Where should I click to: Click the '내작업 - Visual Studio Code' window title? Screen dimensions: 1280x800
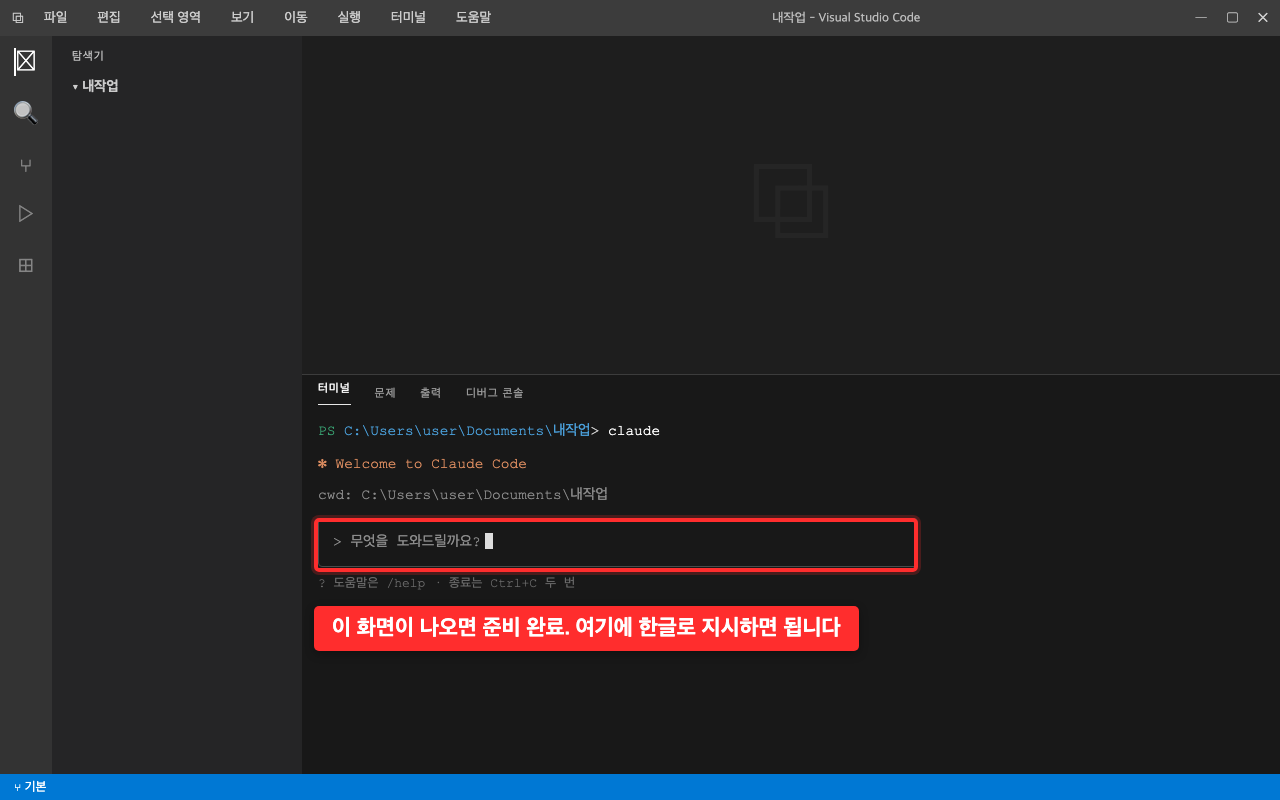click(x=846, y=17)
